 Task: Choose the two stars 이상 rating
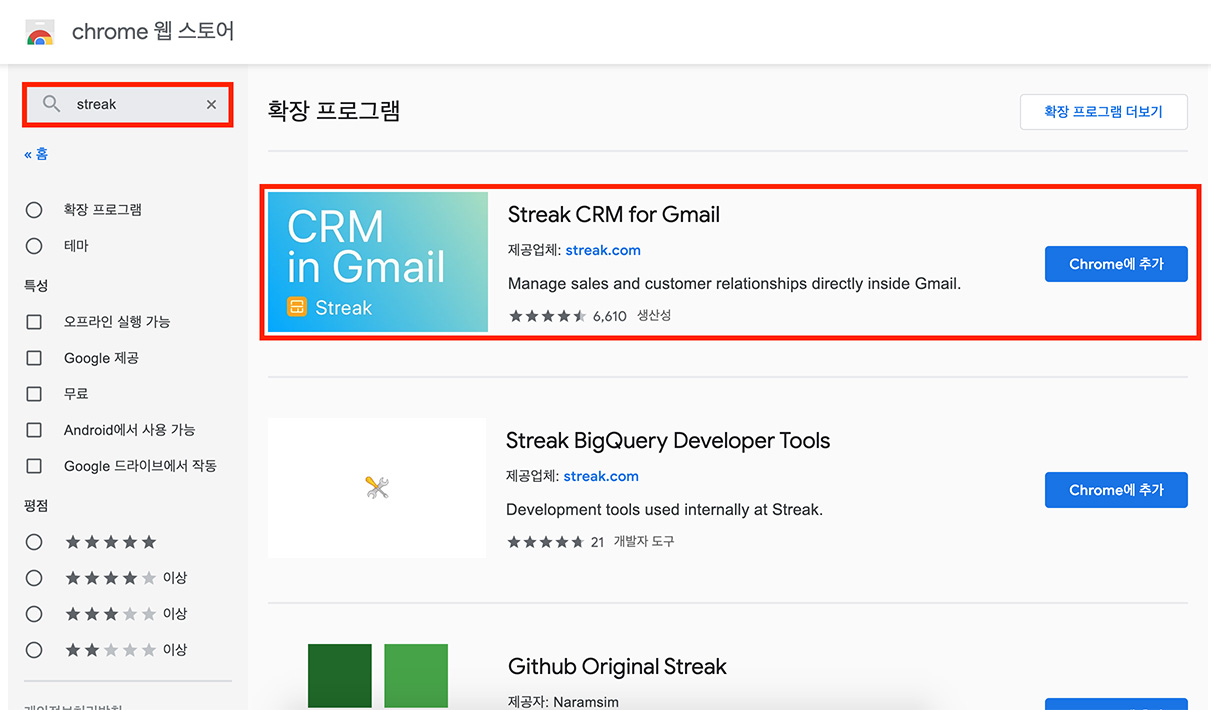coord(34,650)
